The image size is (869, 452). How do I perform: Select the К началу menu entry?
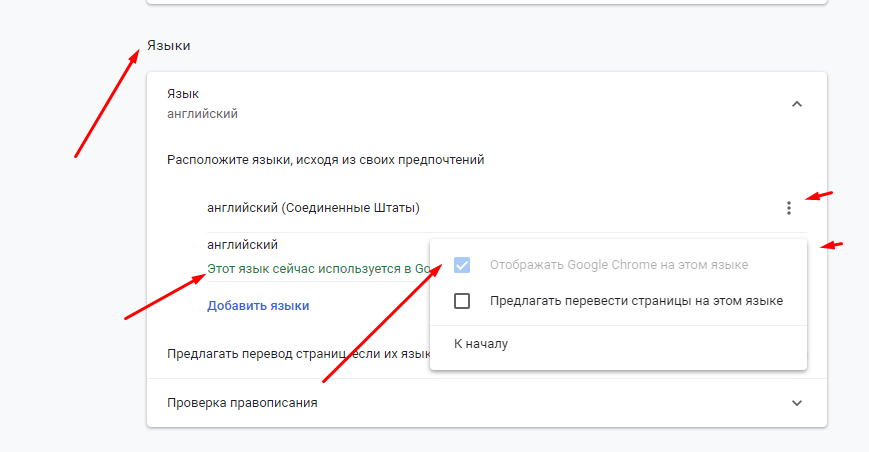[481, 344]
